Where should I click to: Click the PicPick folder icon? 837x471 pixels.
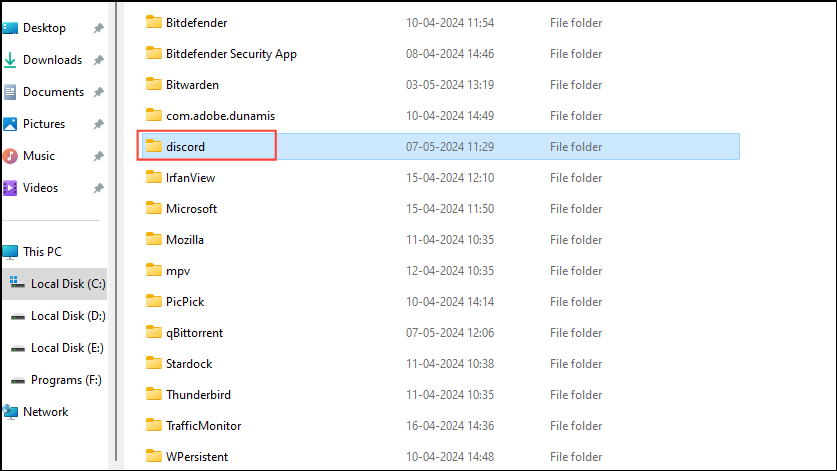[x=154, y=301]
